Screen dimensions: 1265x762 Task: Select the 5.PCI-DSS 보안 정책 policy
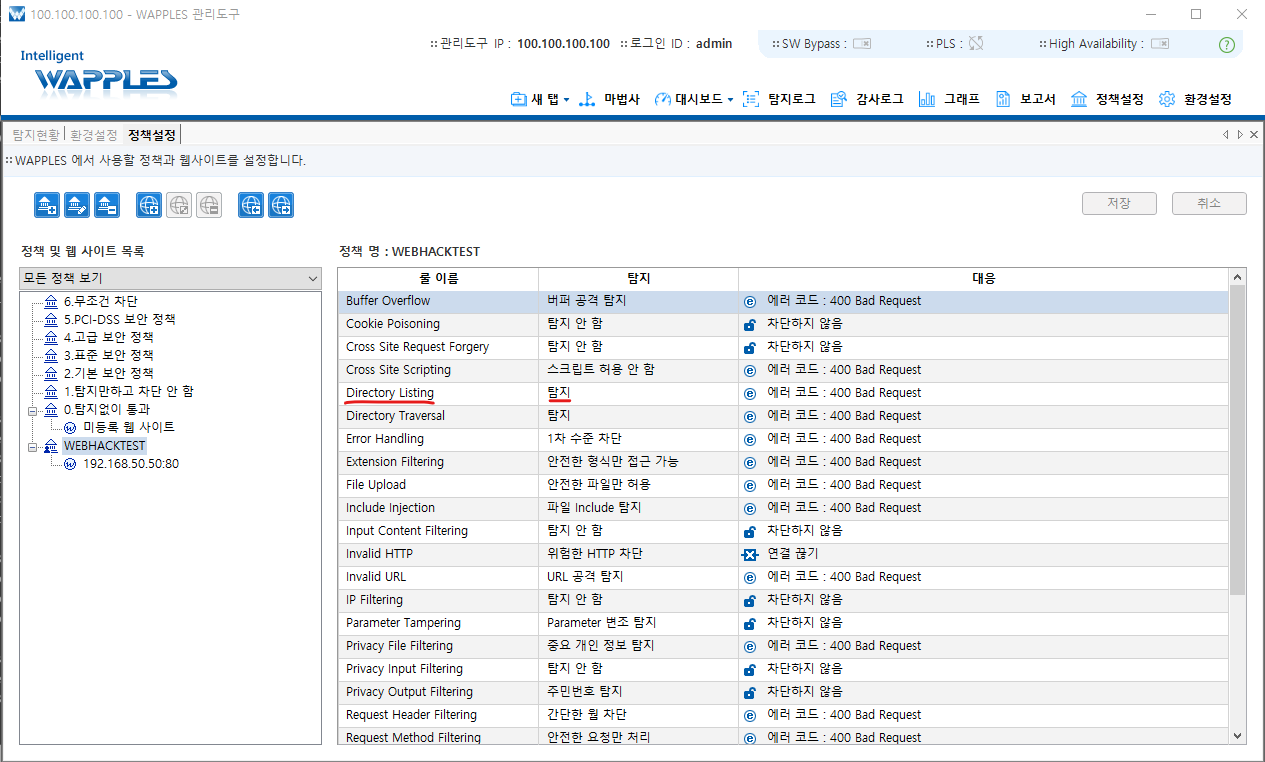120,319
